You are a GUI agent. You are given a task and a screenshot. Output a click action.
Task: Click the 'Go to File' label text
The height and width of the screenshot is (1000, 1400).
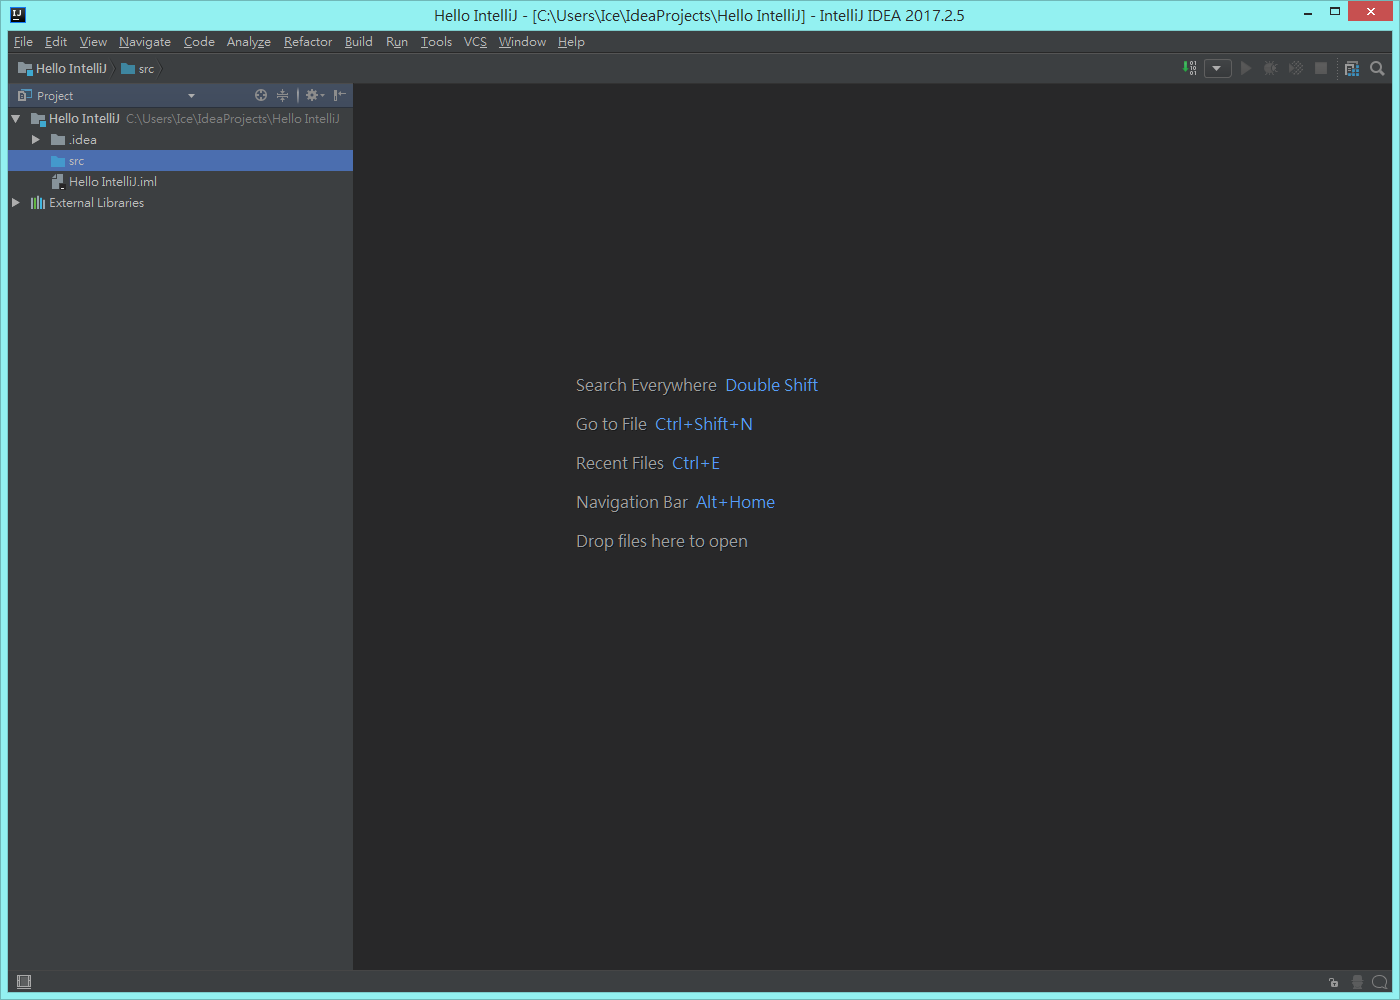point(611,424)
